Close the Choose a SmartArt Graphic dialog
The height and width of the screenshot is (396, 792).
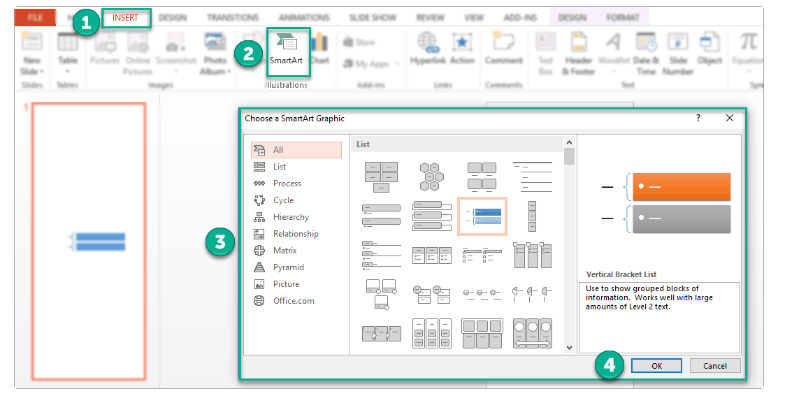(x=729, y=118)
